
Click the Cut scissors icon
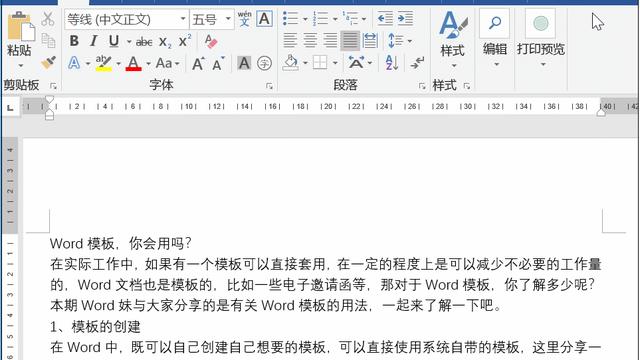click(x=48, y=19)
